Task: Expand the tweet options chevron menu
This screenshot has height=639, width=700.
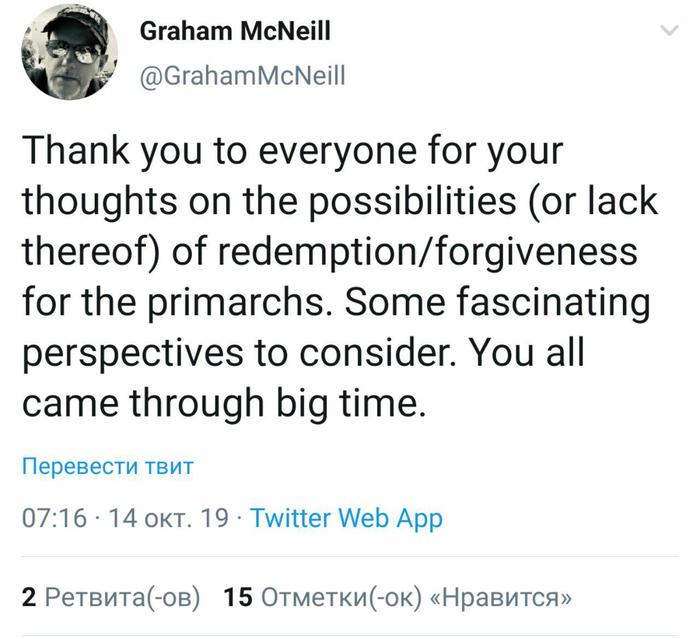Action: 669,30
